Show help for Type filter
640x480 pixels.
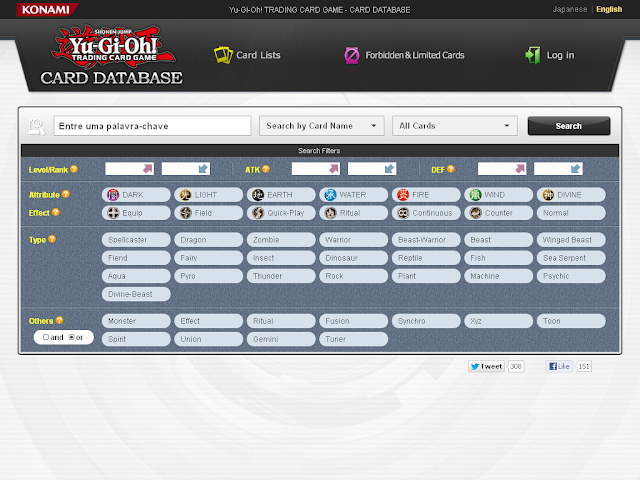click(52, 239)
